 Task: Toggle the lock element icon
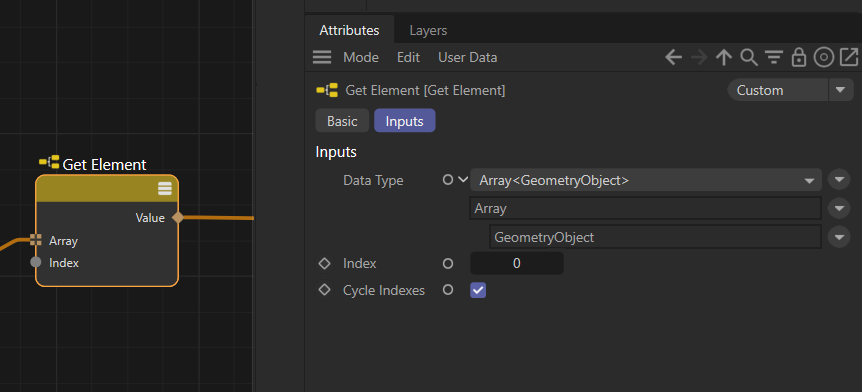pos(799,57)
